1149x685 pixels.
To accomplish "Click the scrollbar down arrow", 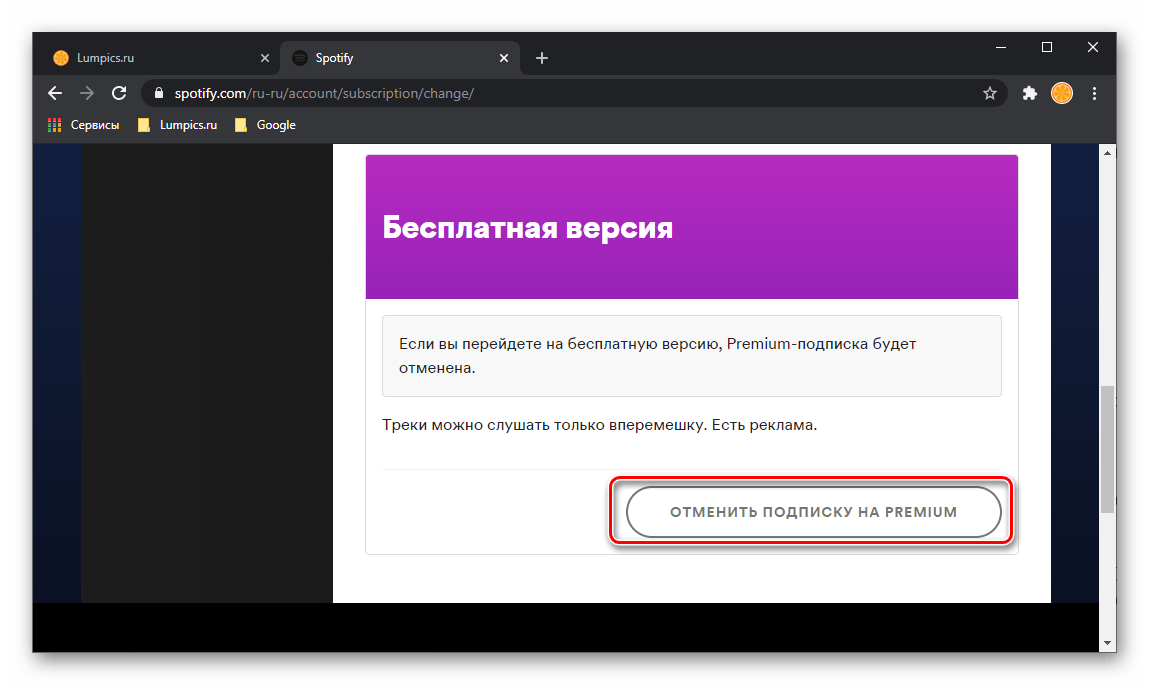I will (1107, 643).
